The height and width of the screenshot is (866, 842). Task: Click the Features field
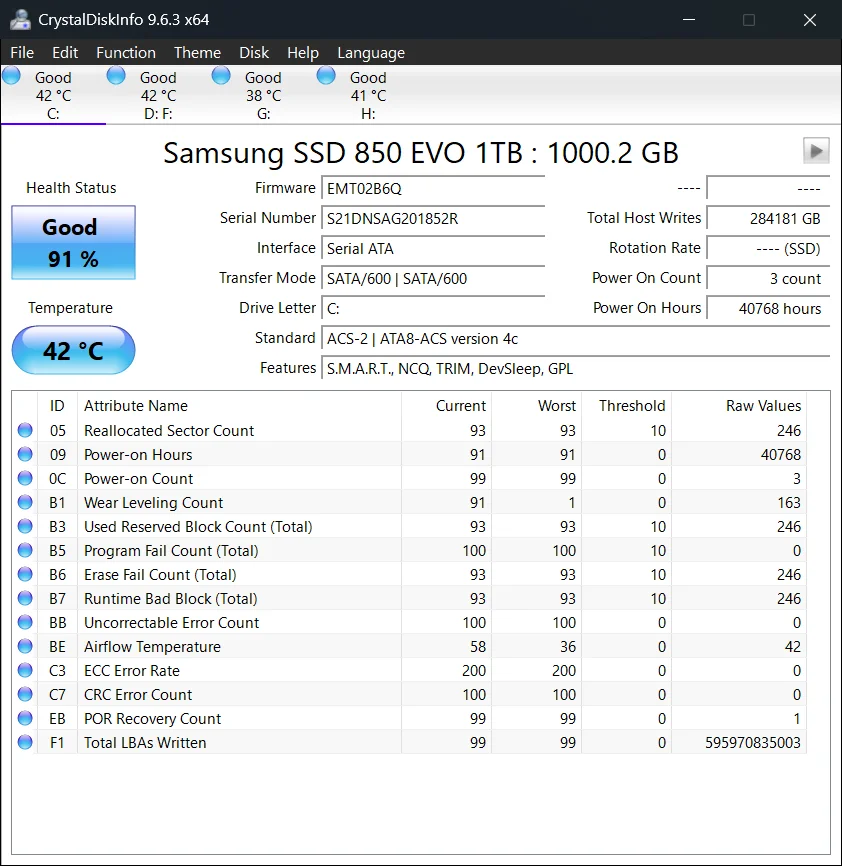576,369
